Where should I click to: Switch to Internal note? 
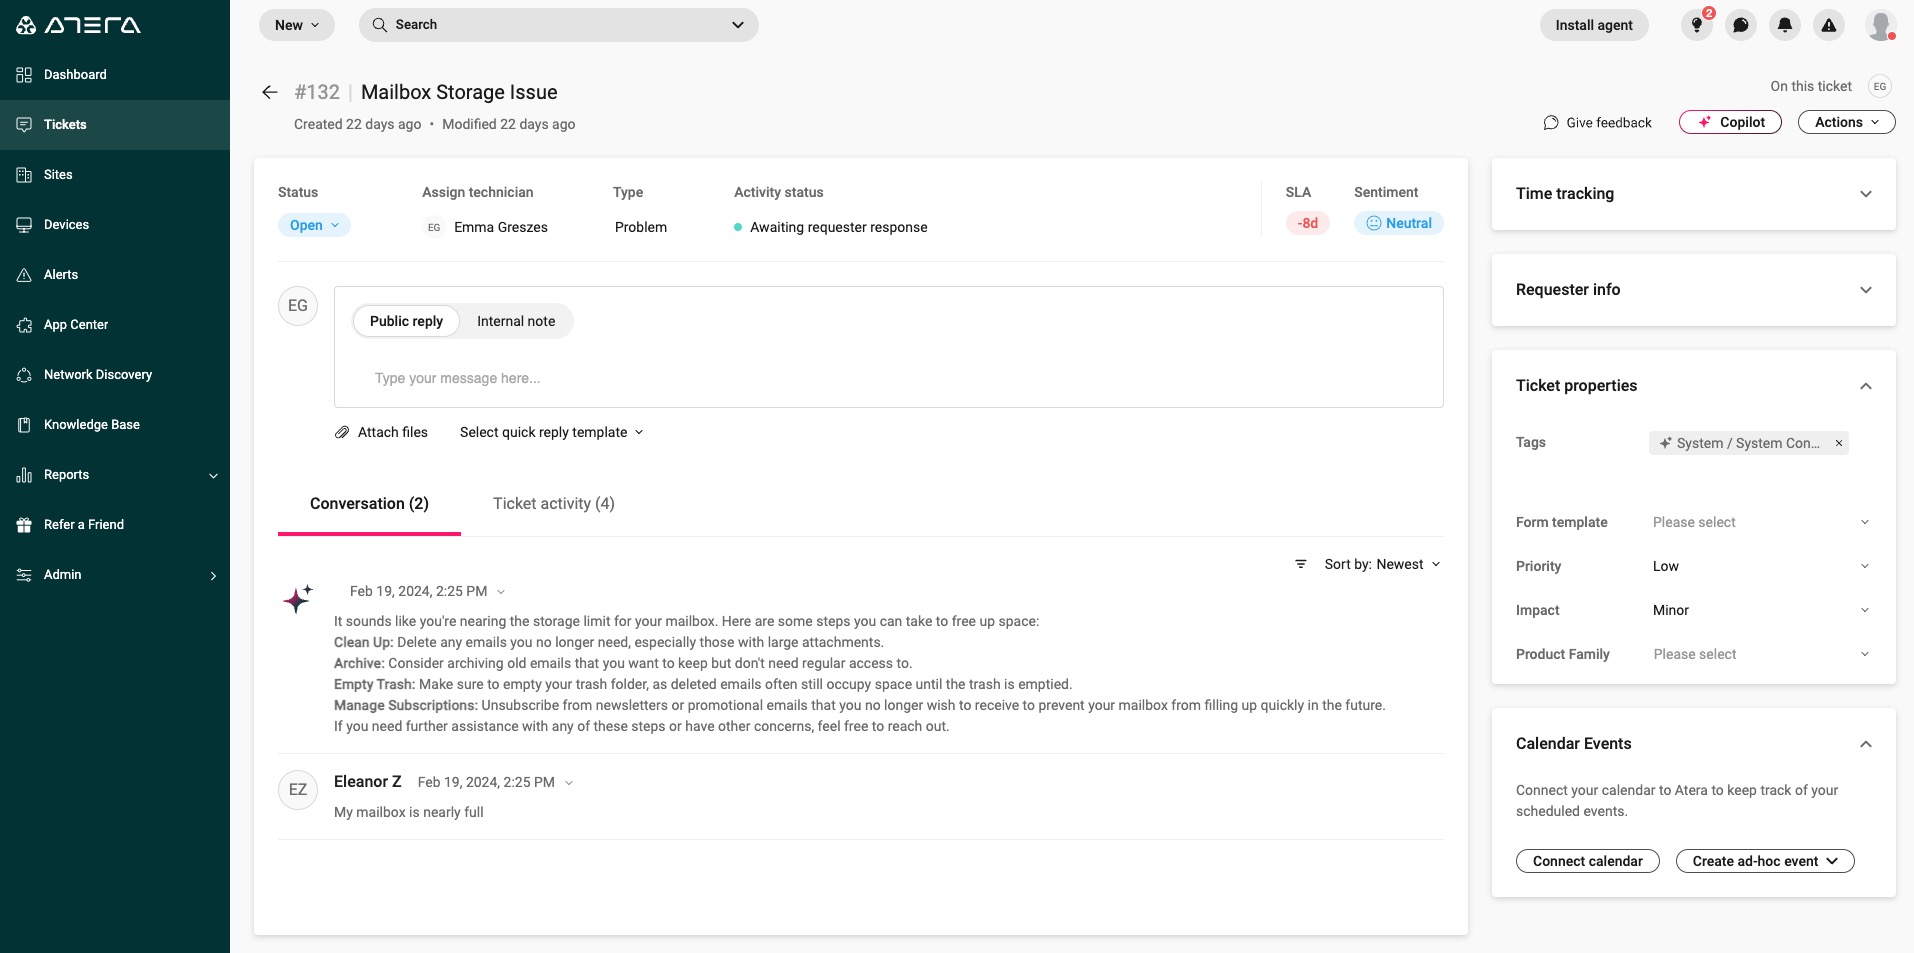click(x=516, y=321)
